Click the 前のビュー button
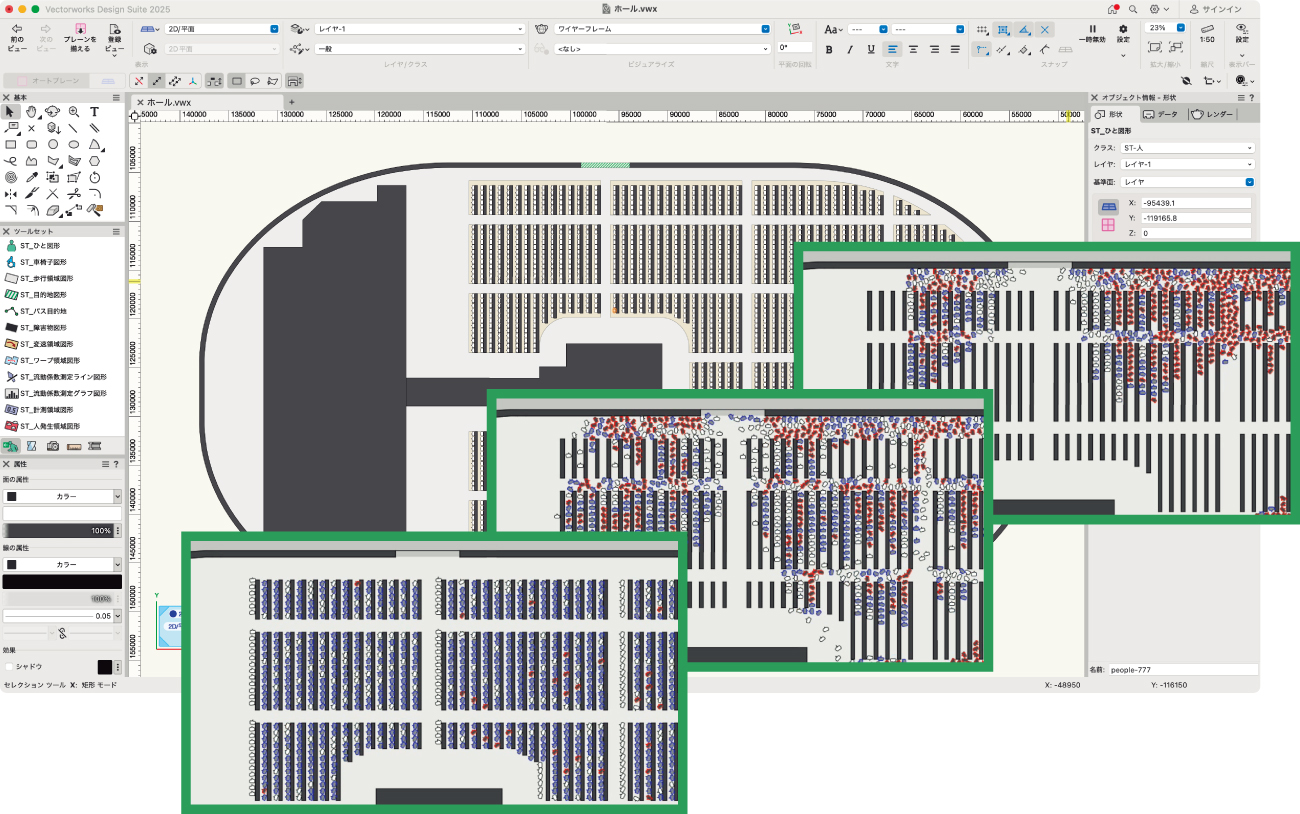Screen dimensions: 1300x814 click(16, 35)
